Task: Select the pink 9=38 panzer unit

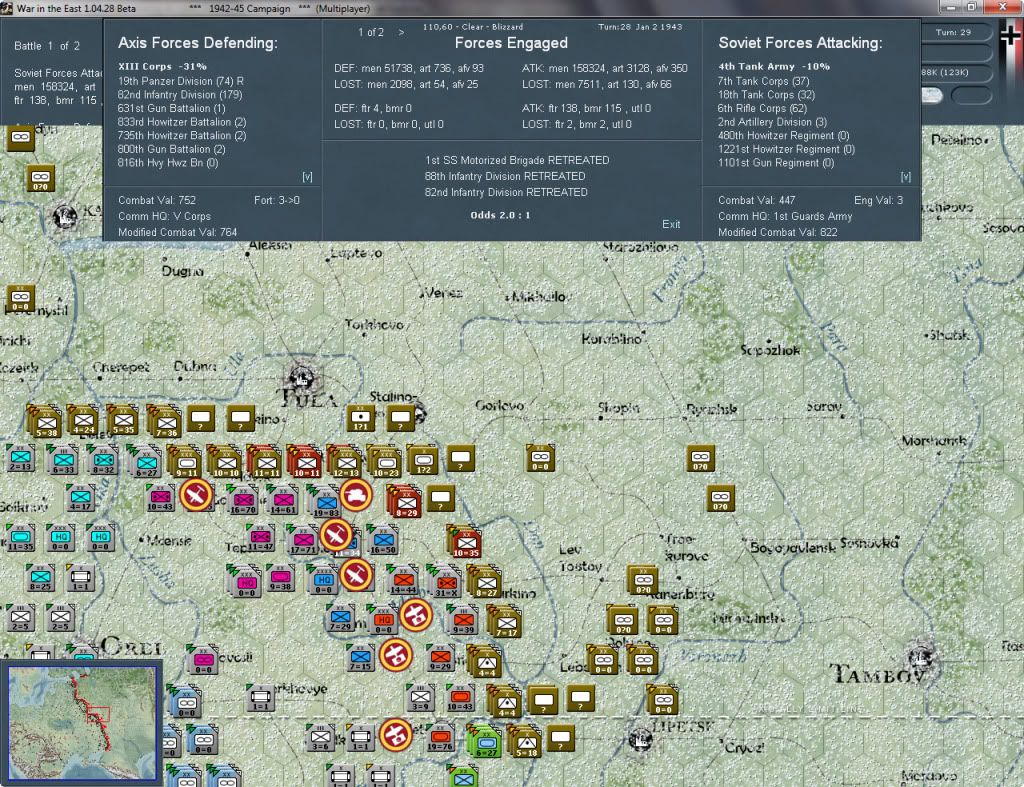Action: pyautogui.click(x=280, y=578)
